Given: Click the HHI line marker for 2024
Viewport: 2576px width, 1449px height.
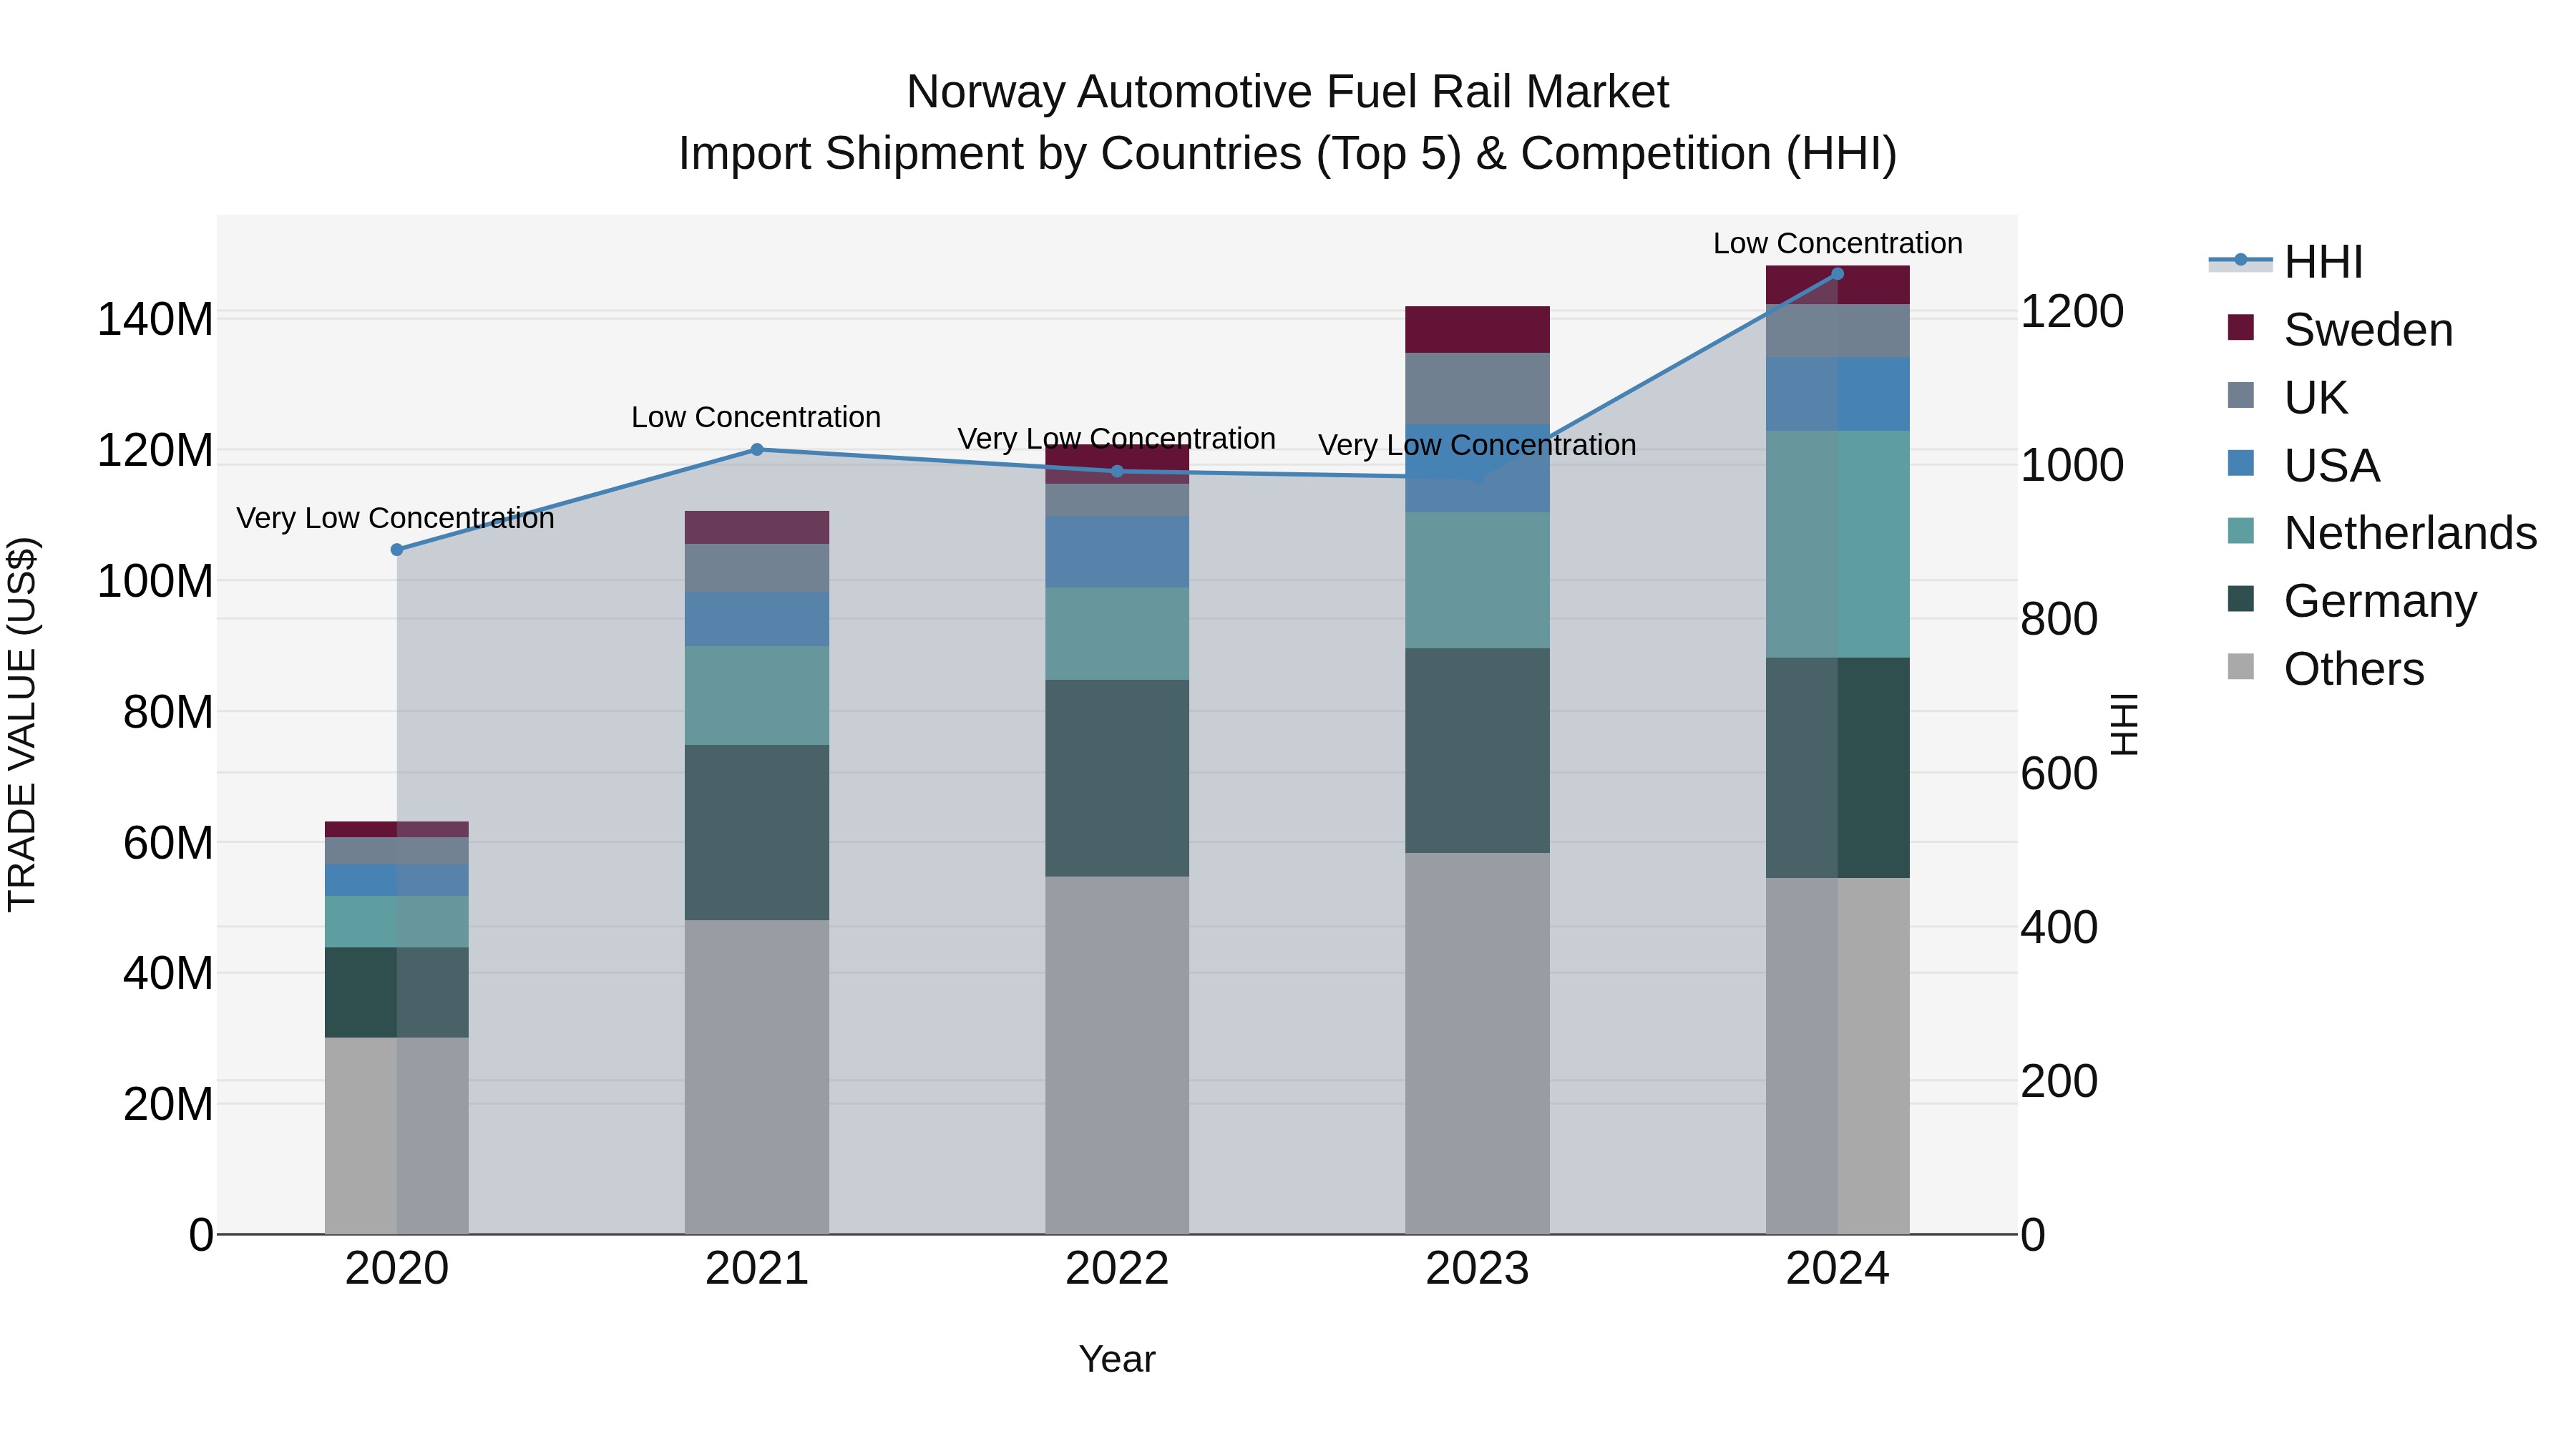Looking at the screenshot, I should pyautogui.click(x=1837, y=273).
